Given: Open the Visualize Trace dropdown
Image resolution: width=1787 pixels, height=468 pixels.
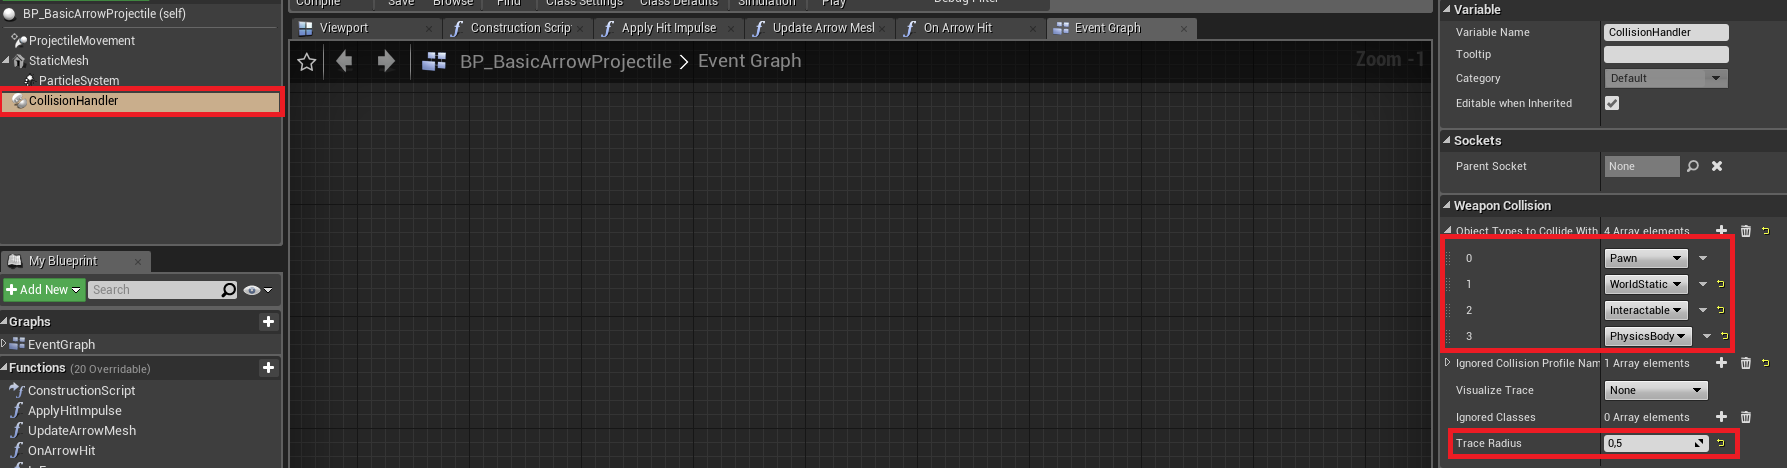Looking at the screenshot, I should point(1656,390).
